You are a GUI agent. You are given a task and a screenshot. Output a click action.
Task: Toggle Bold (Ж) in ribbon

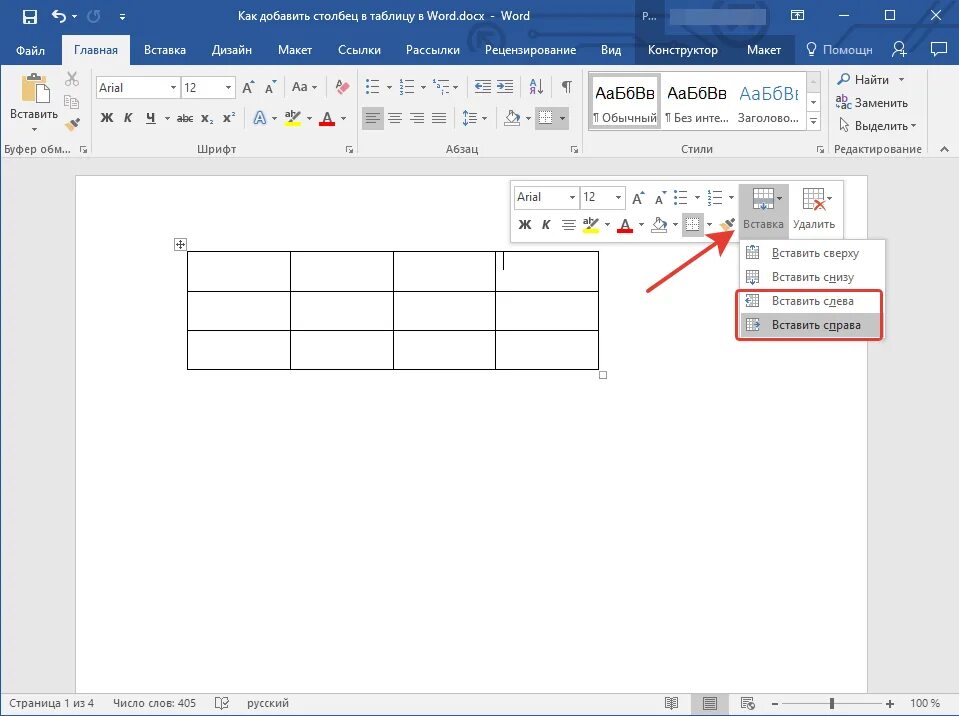[106, 118]
